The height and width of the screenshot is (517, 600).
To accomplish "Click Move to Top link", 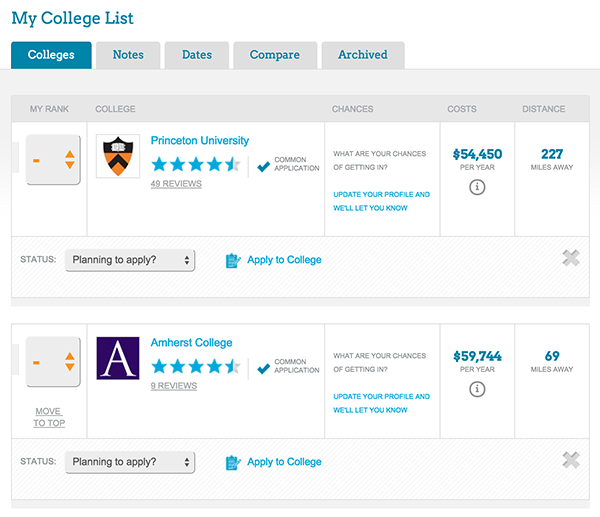I will point(49,417).
